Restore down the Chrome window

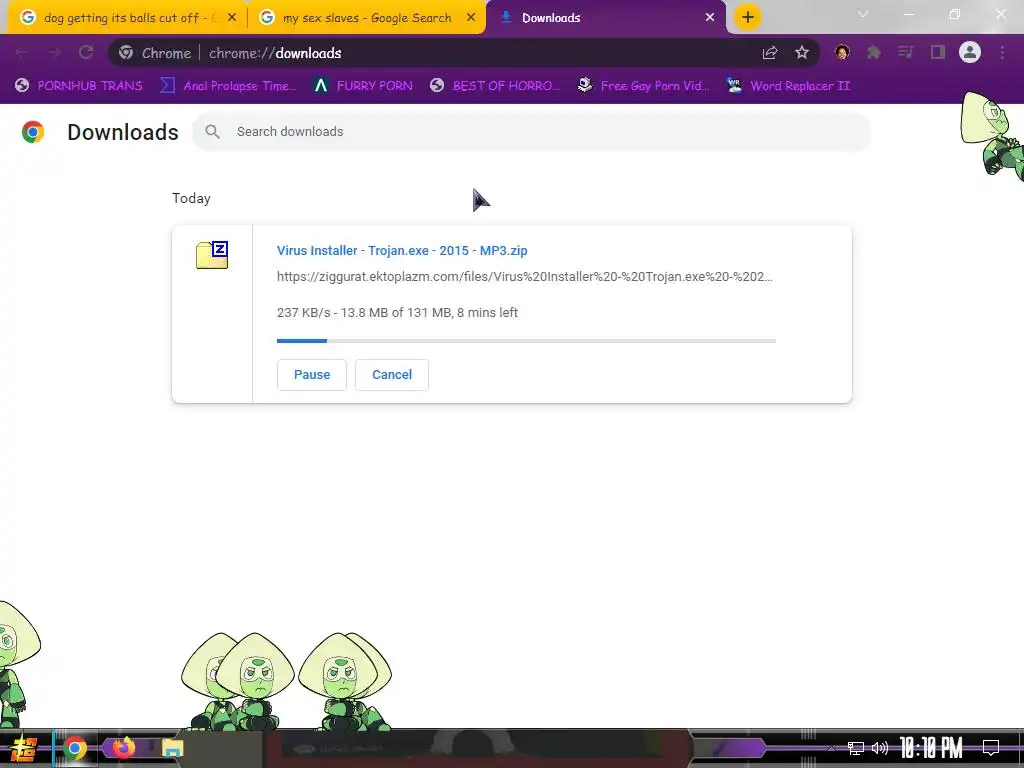pos(955,14)
